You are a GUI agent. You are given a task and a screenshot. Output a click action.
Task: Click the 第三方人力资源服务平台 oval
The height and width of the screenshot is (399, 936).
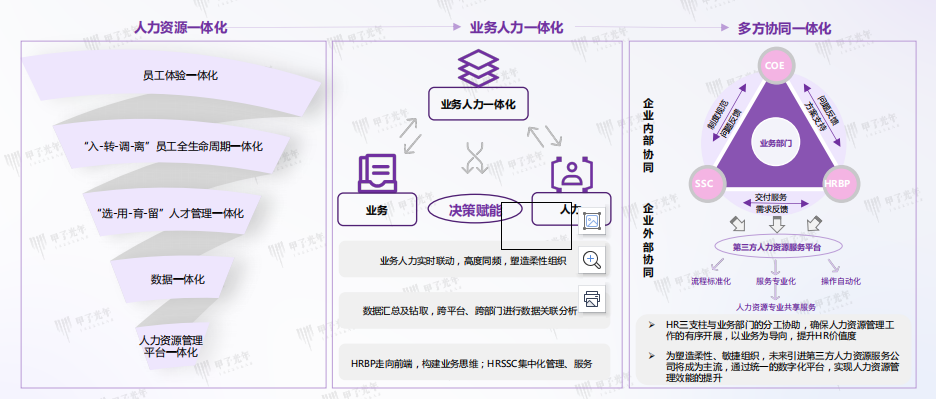[778, 247]
